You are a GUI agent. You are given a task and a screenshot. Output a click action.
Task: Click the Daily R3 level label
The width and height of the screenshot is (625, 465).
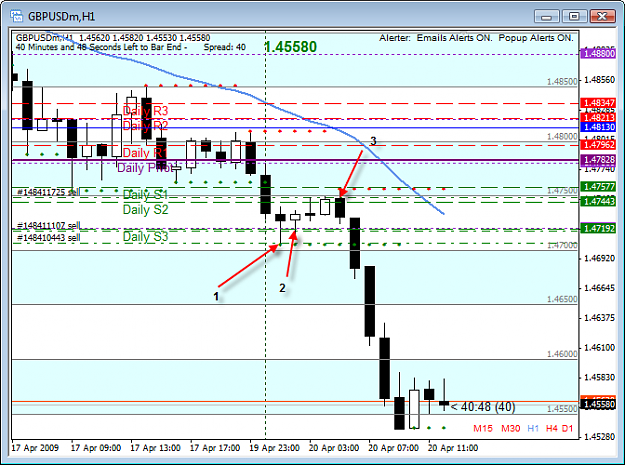coord(145,111)
